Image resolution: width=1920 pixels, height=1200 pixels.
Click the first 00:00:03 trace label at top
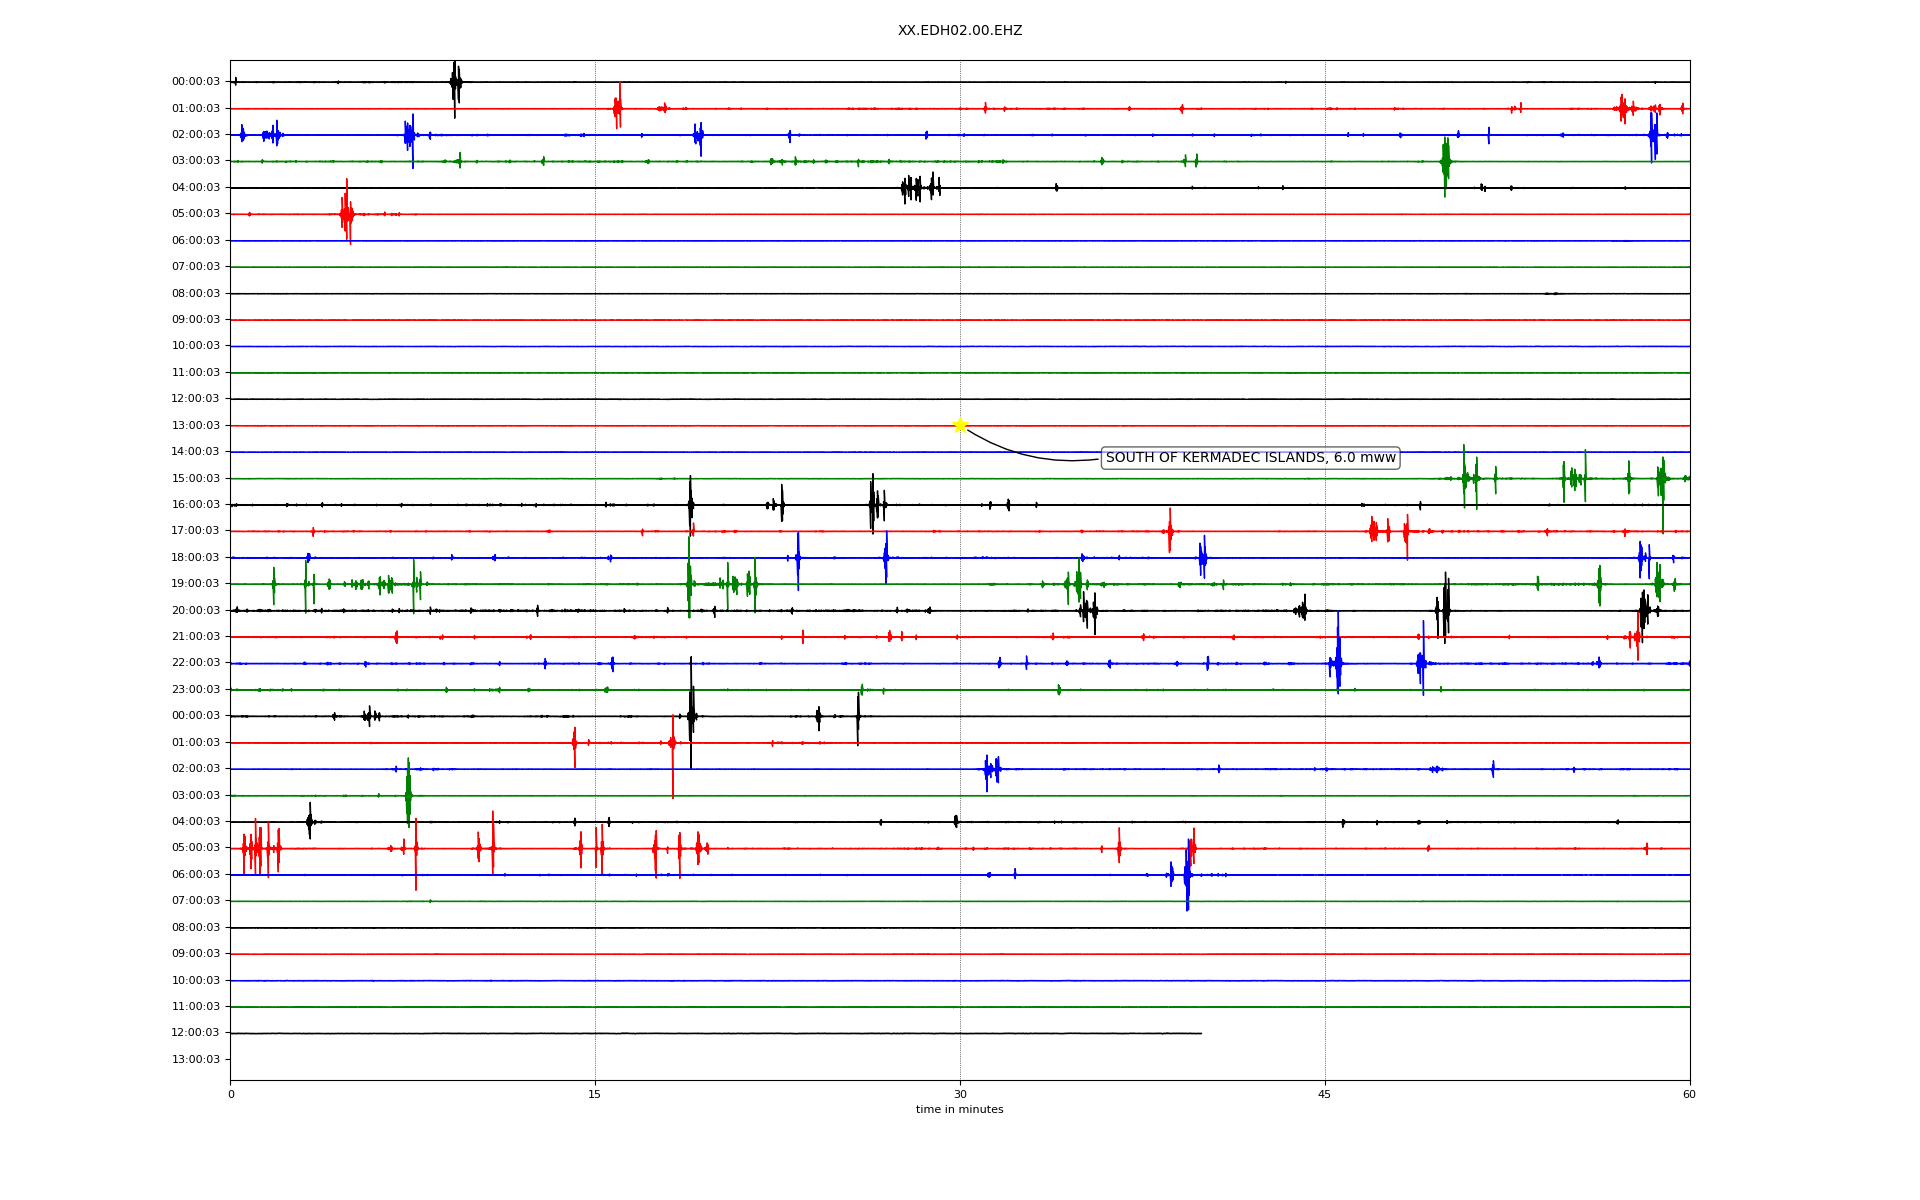tap(196, 82)
